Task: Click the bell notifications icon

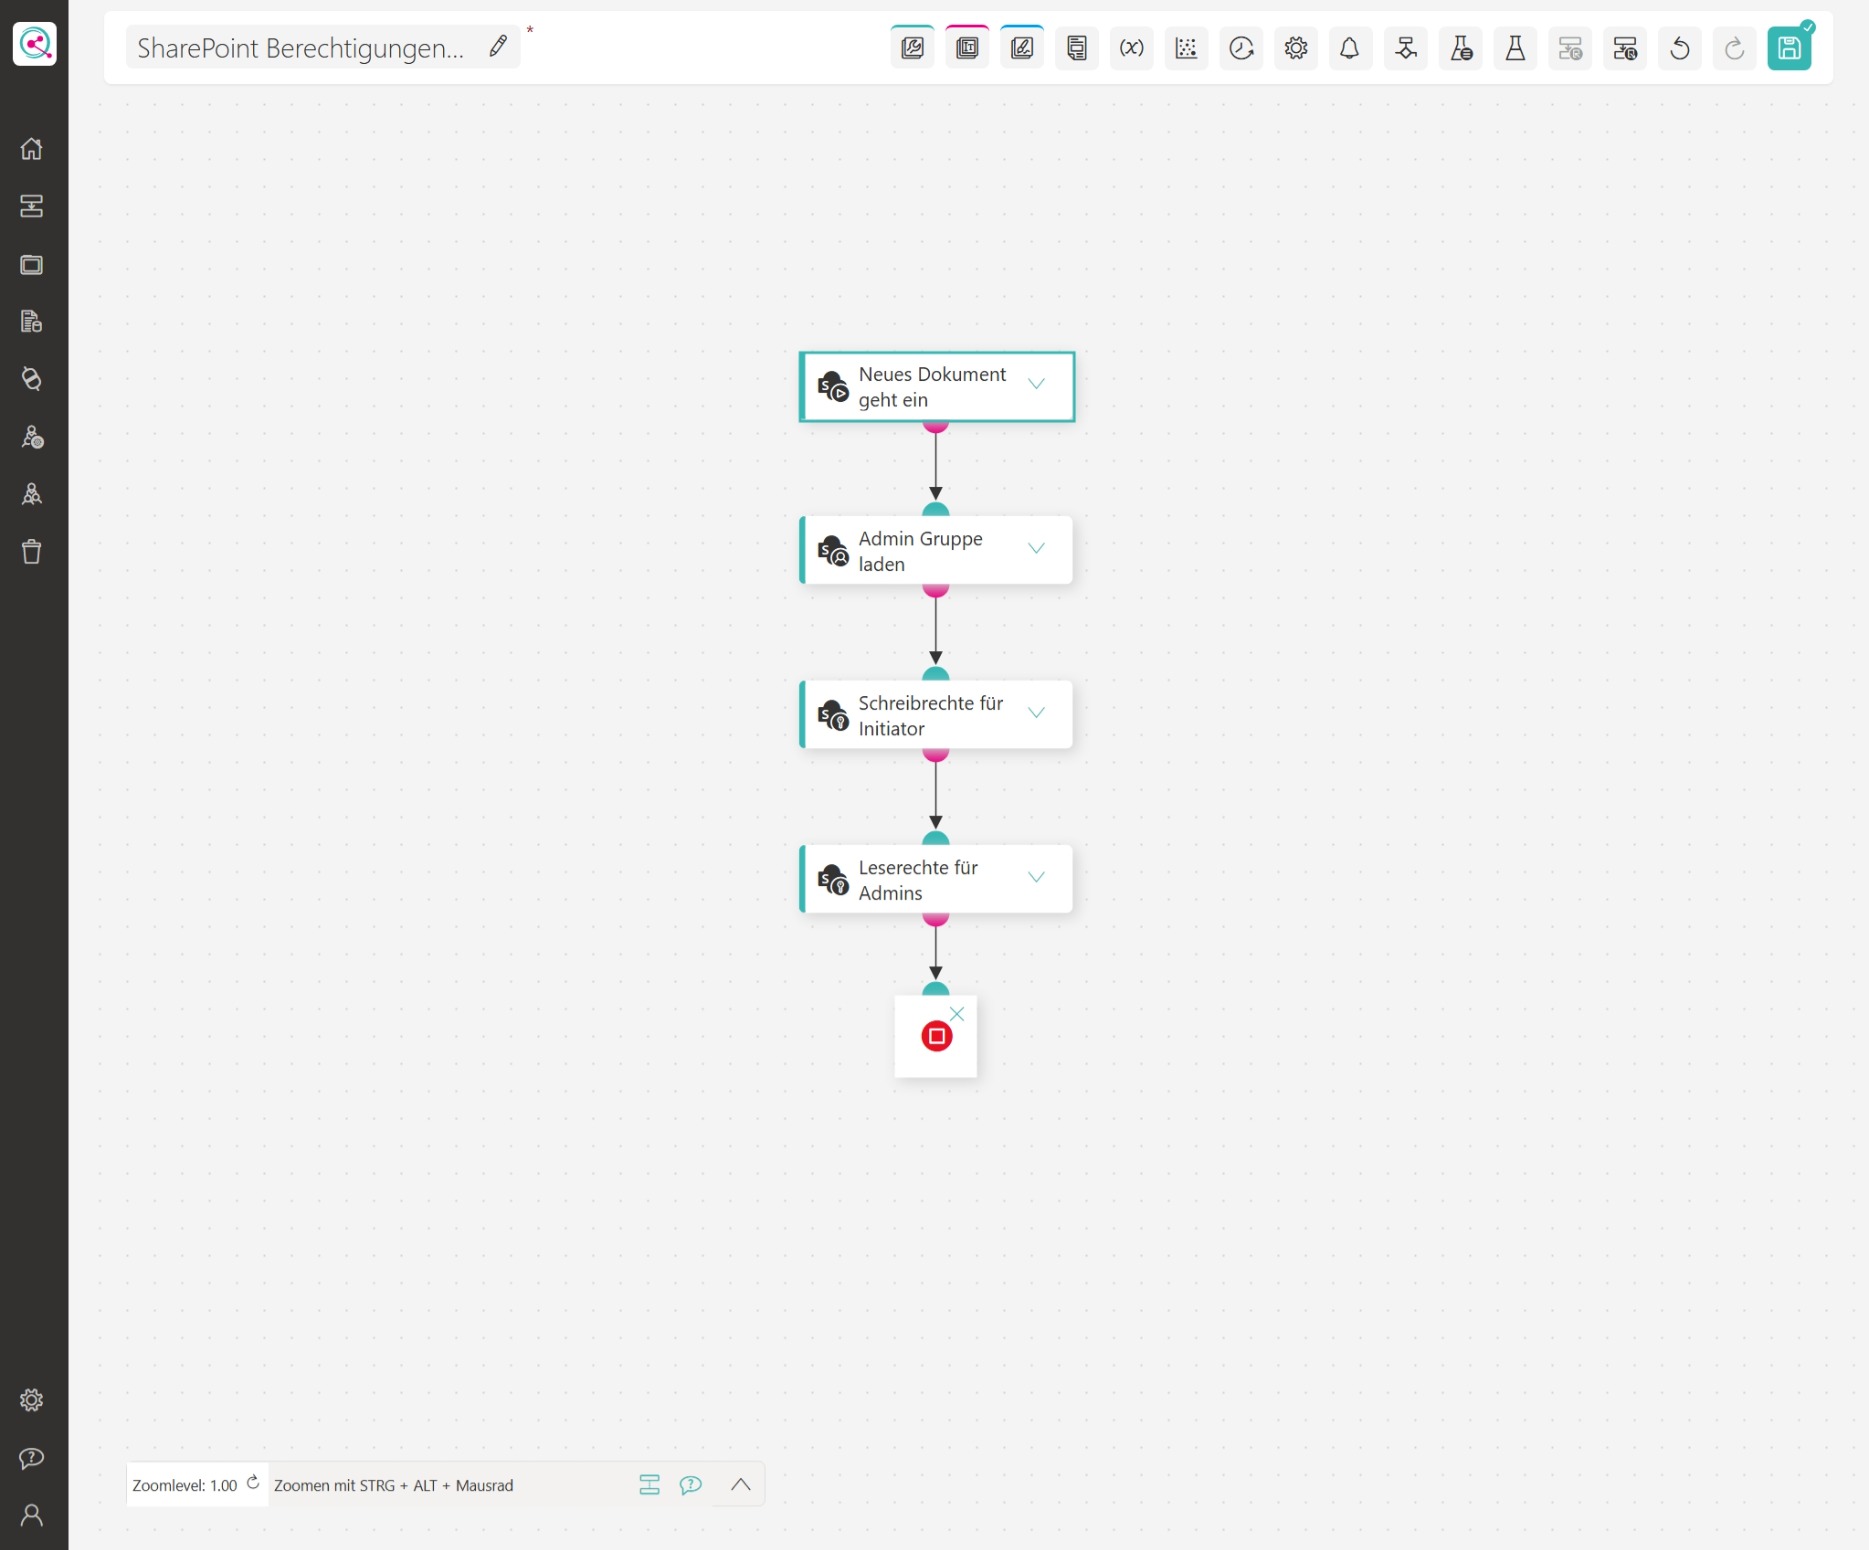Action: click(x=1350, y=48)
